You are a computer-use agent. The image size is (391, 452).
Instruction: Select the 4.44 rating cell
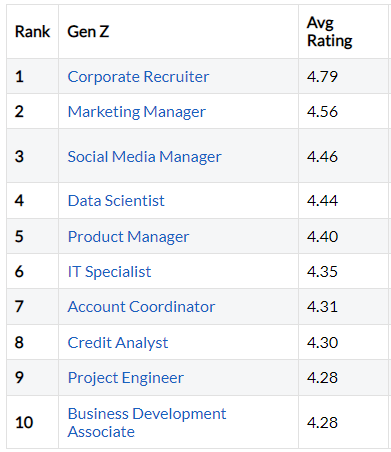point(345,201)
